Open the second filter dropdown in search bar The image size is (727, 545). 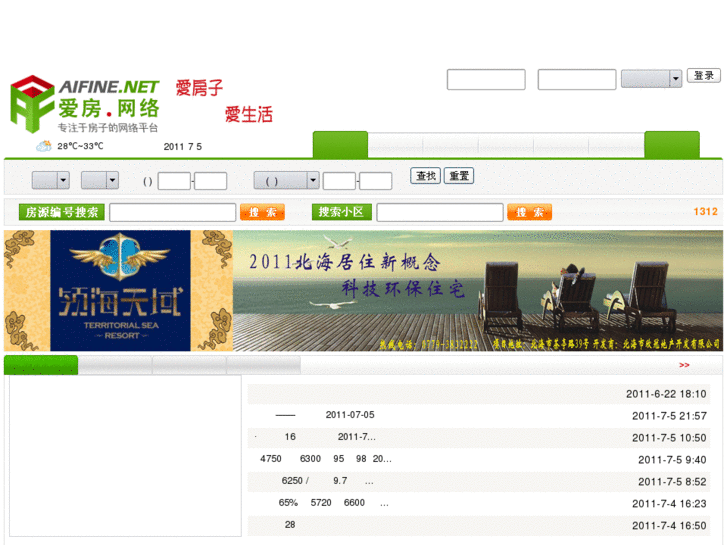[x=100, y=180]
